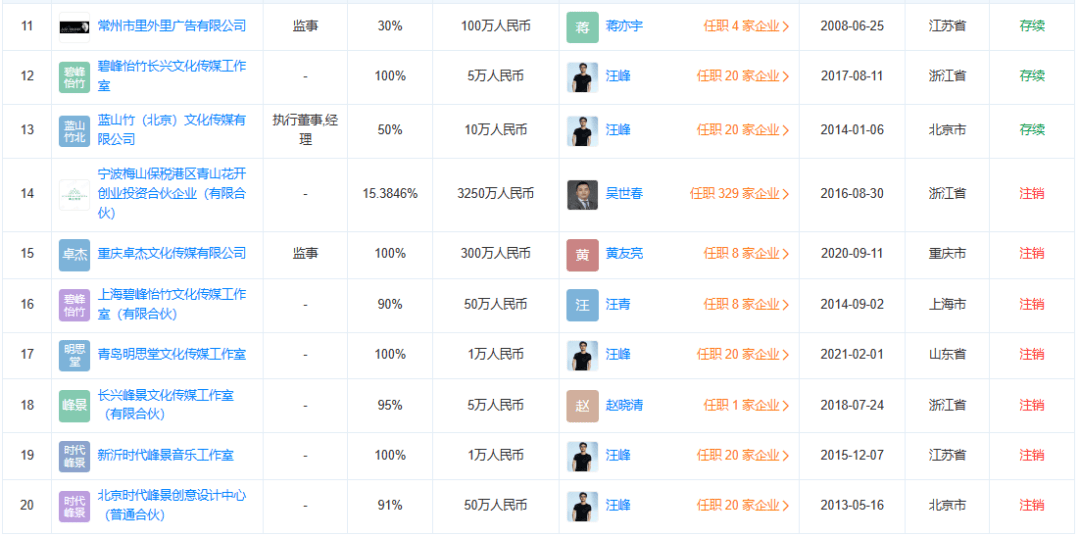Image resolution: width=1080 pixels, height=538 pixels.
Task: Click the name link 汪青
Action: click(x=618, y=304)
